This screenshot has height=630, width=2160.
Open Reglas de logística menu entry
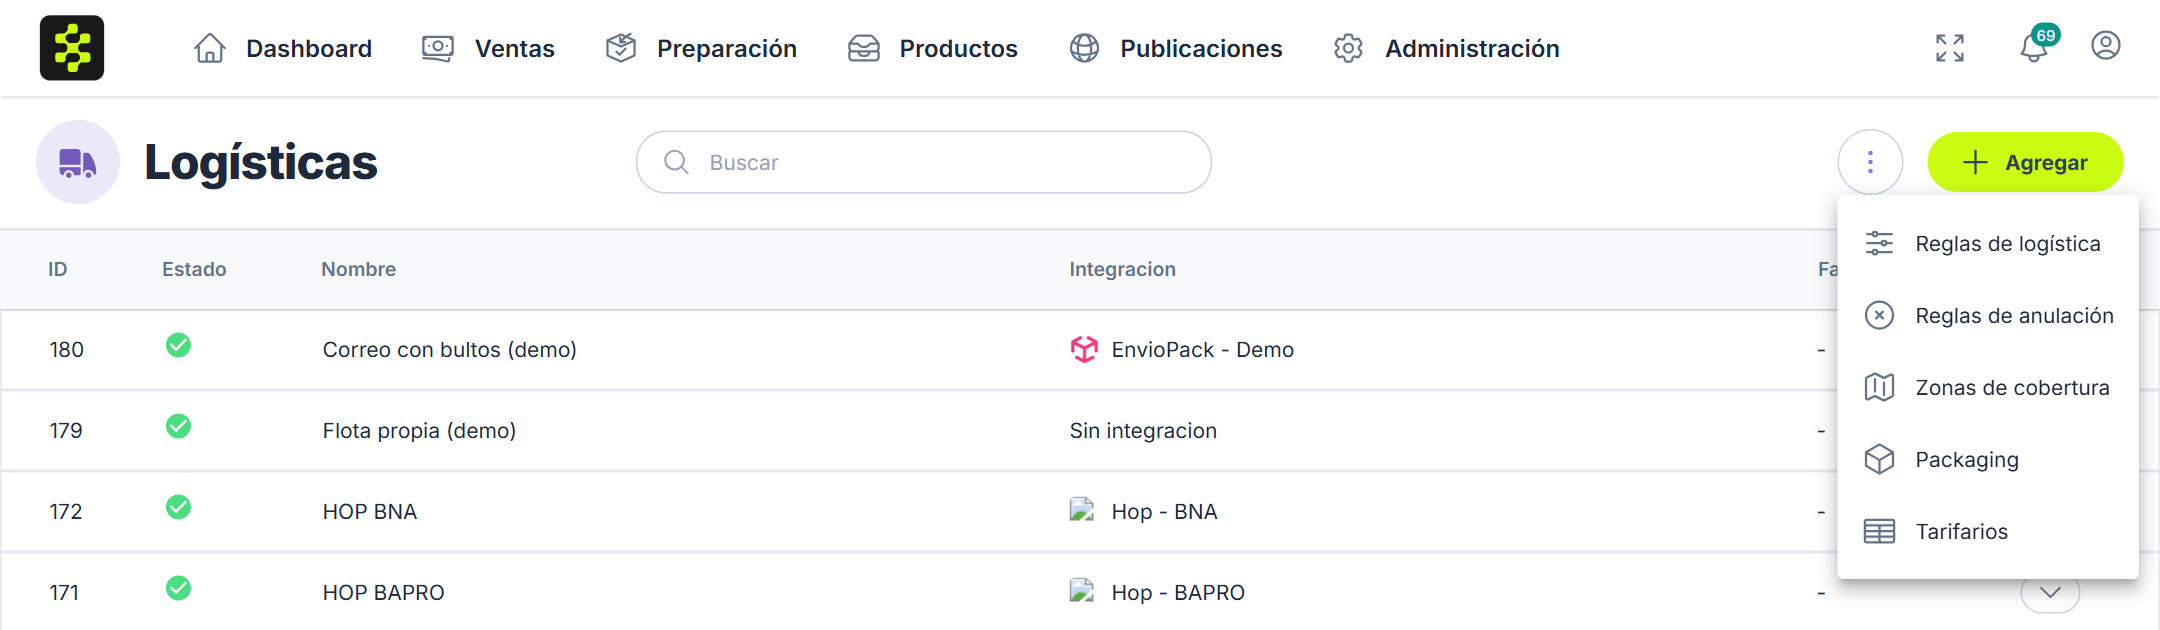pos(1988,243)
